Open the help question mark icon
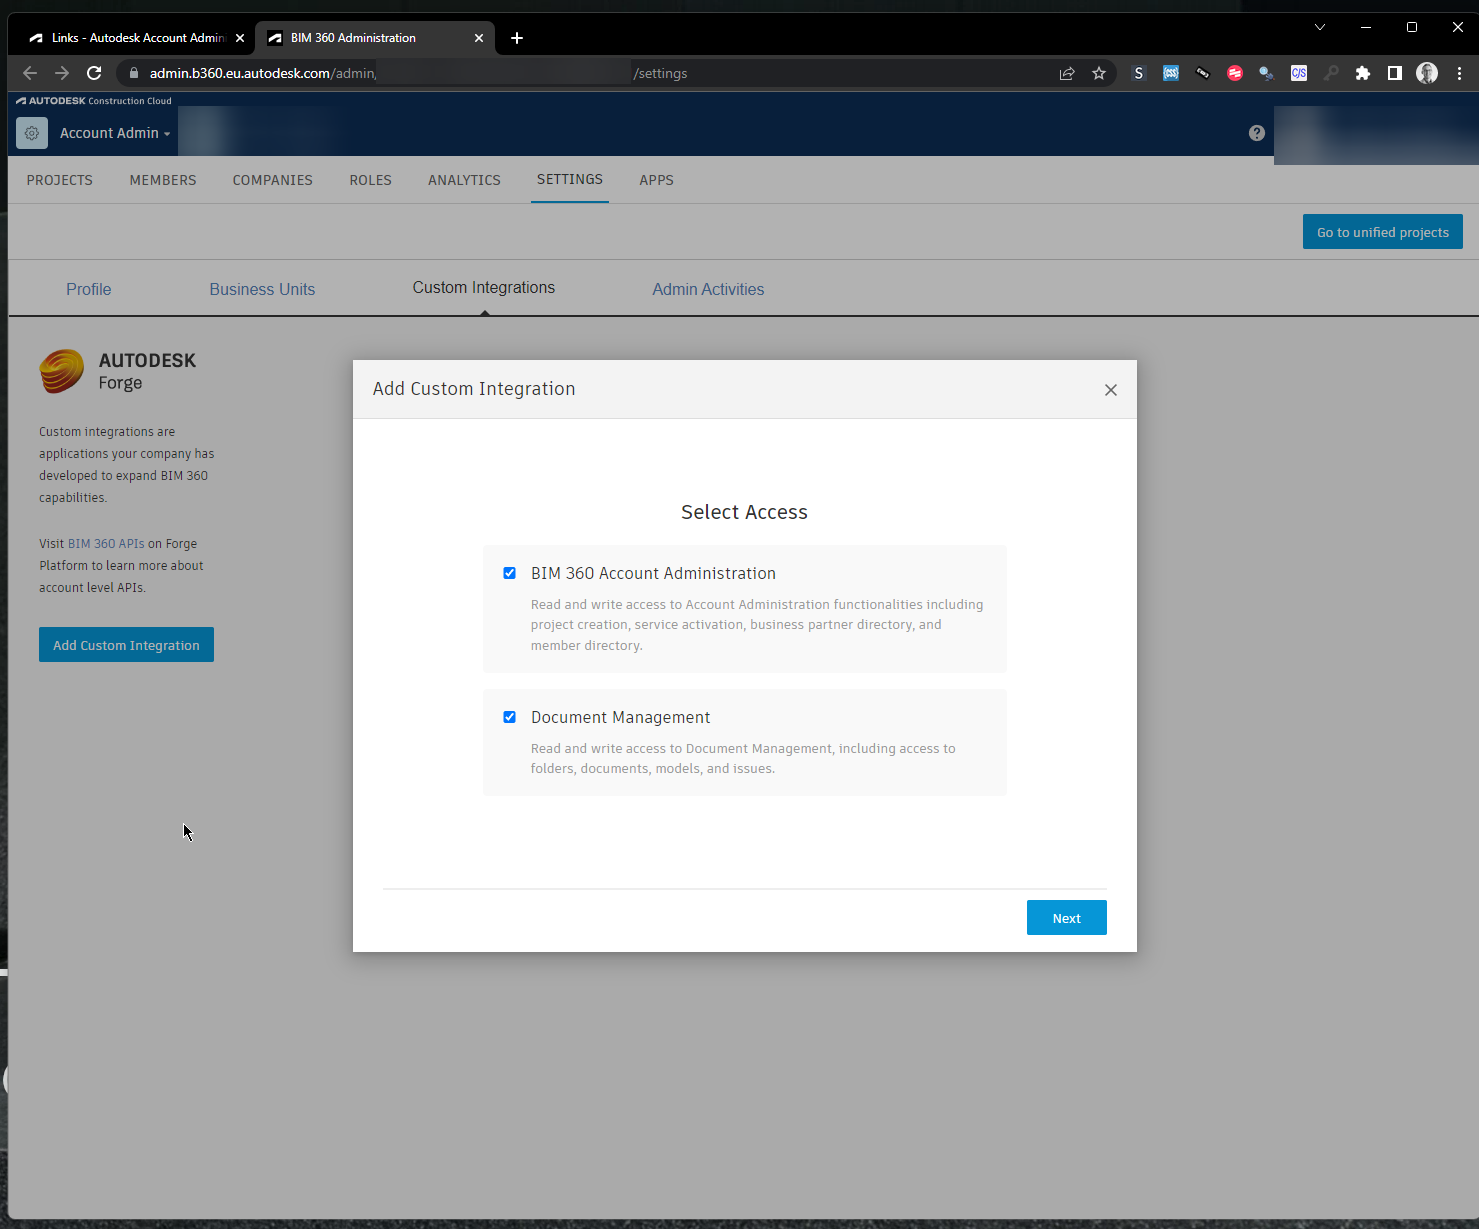The height and width of the screenshot is (1229, 1479). click(1257, 133)
